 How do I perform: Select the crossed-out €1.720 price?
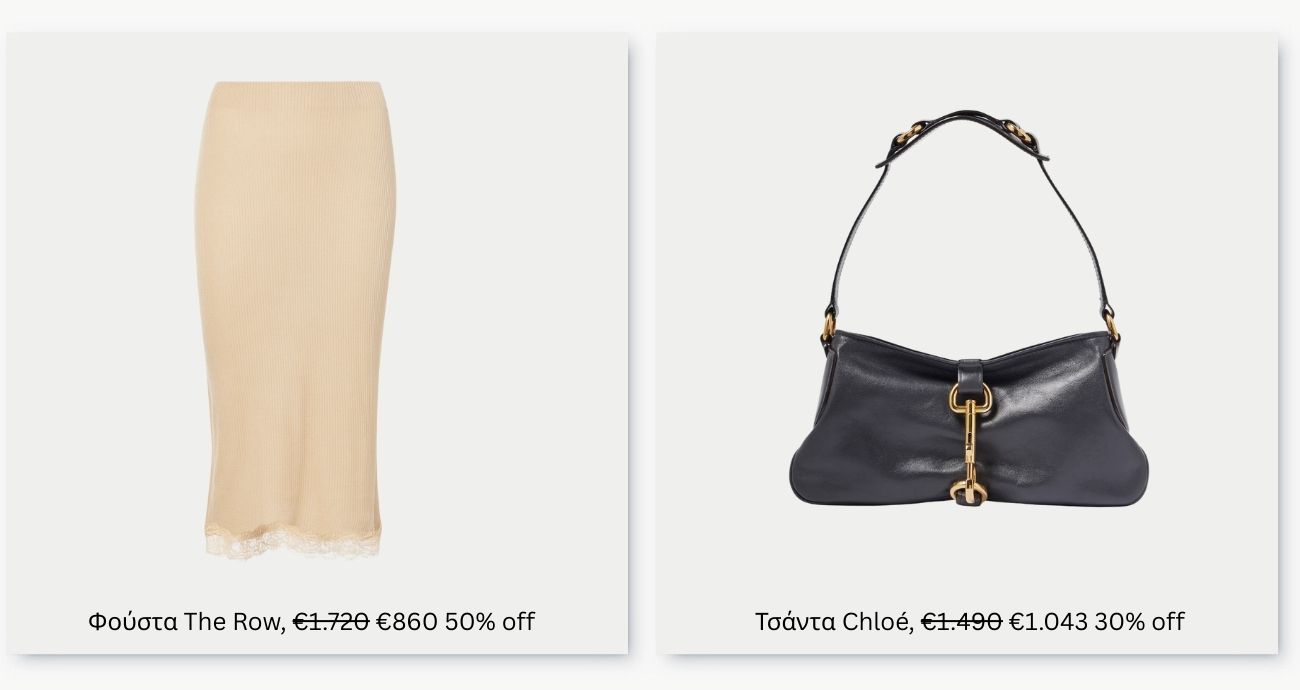(331, 621)
